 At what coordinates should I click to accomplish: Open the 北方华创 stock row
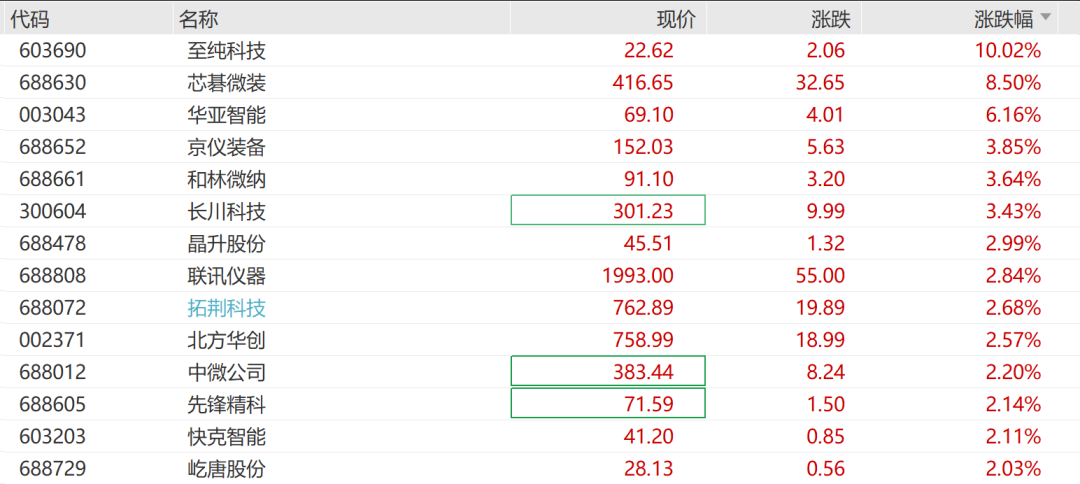coord(540,340)
